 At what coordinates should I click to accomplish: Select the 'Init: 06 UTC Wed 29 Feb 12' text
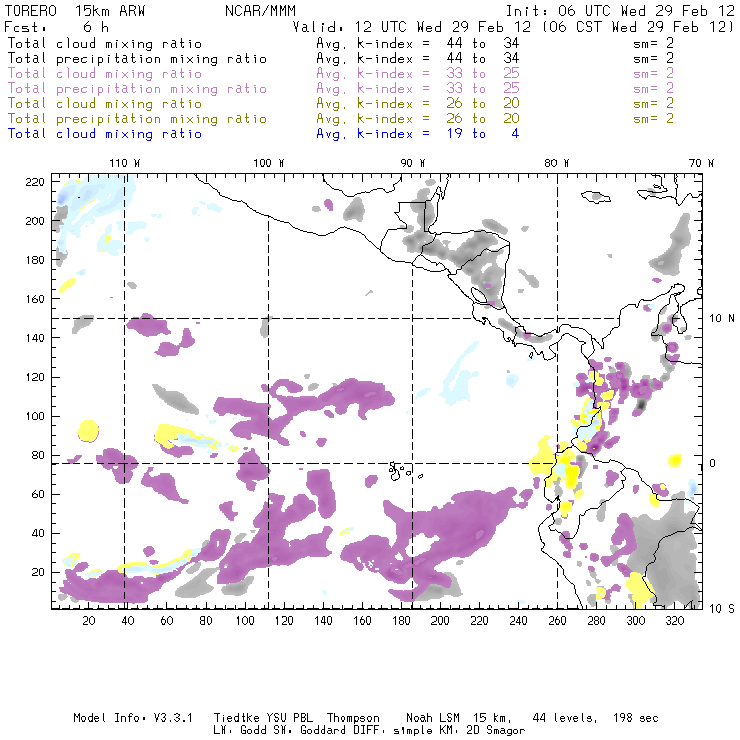click(x=620, y=11)
